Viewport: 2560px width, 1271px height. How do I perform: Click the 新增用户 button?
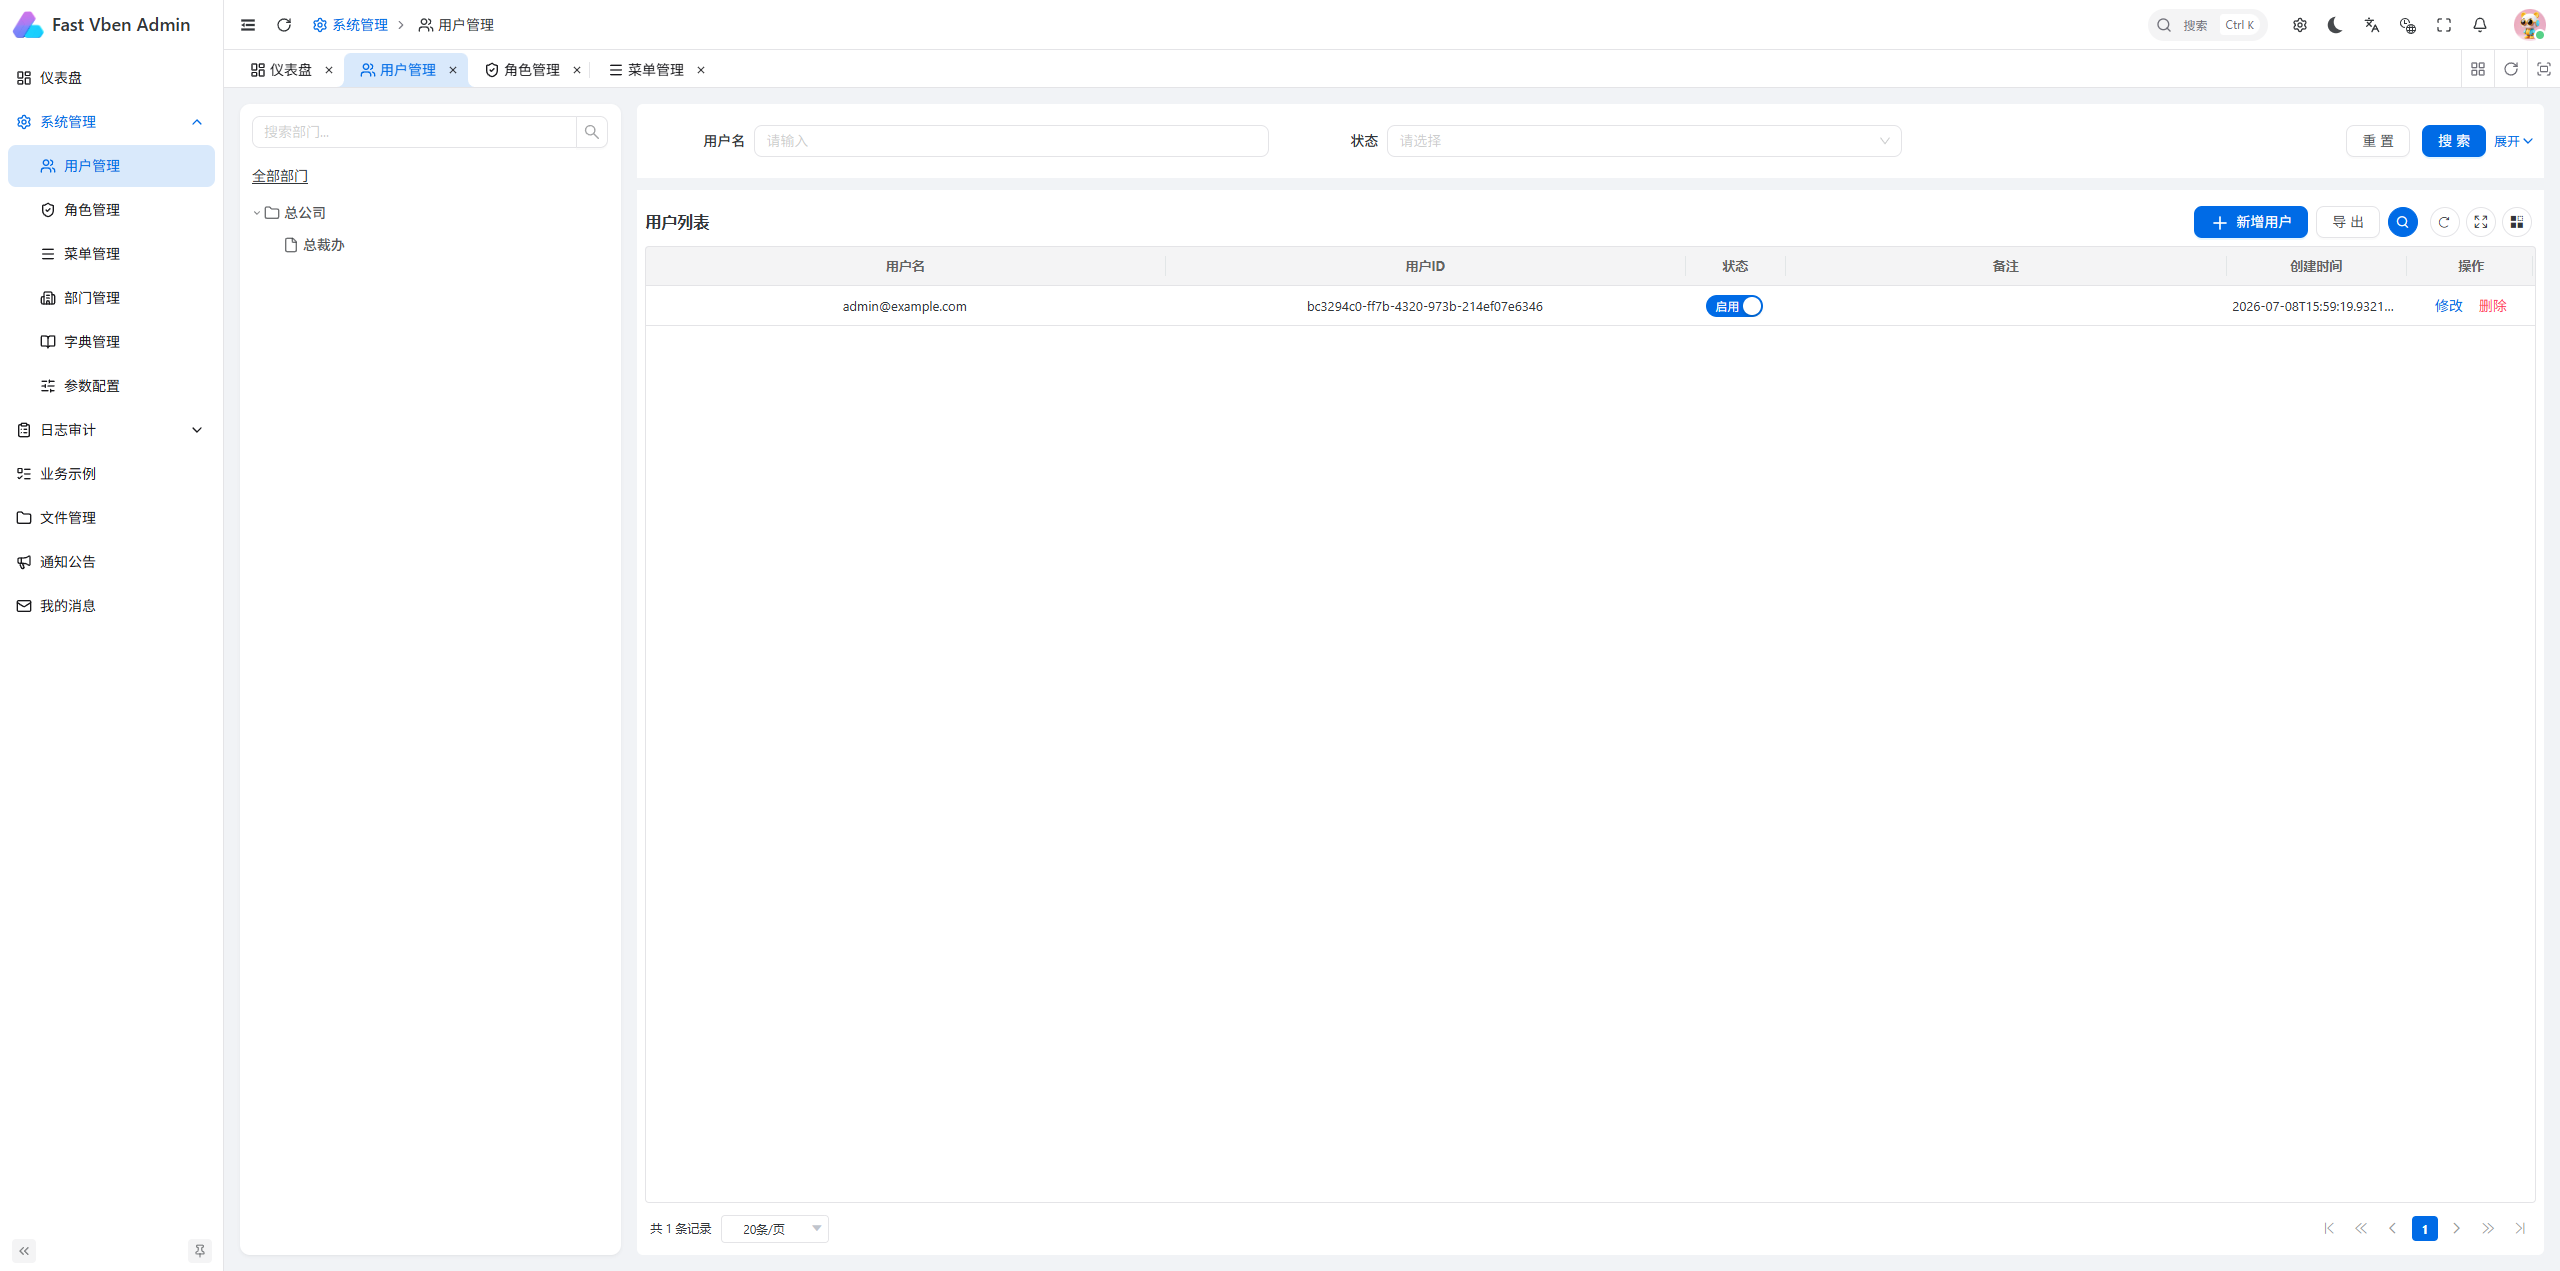[2250, 222]
